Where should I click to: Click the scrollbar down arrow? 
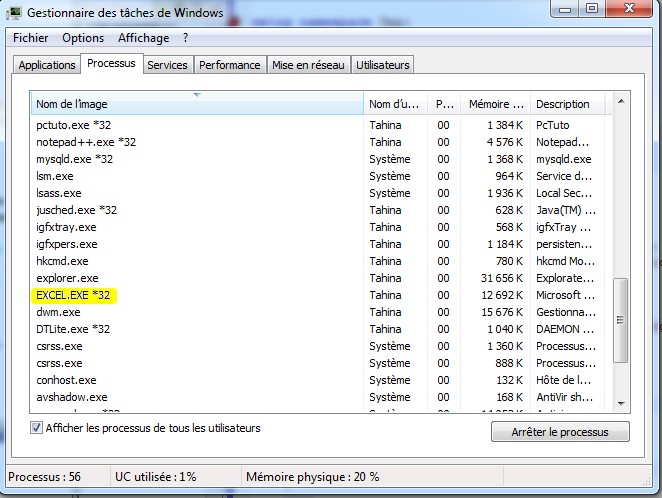(621, 402)
